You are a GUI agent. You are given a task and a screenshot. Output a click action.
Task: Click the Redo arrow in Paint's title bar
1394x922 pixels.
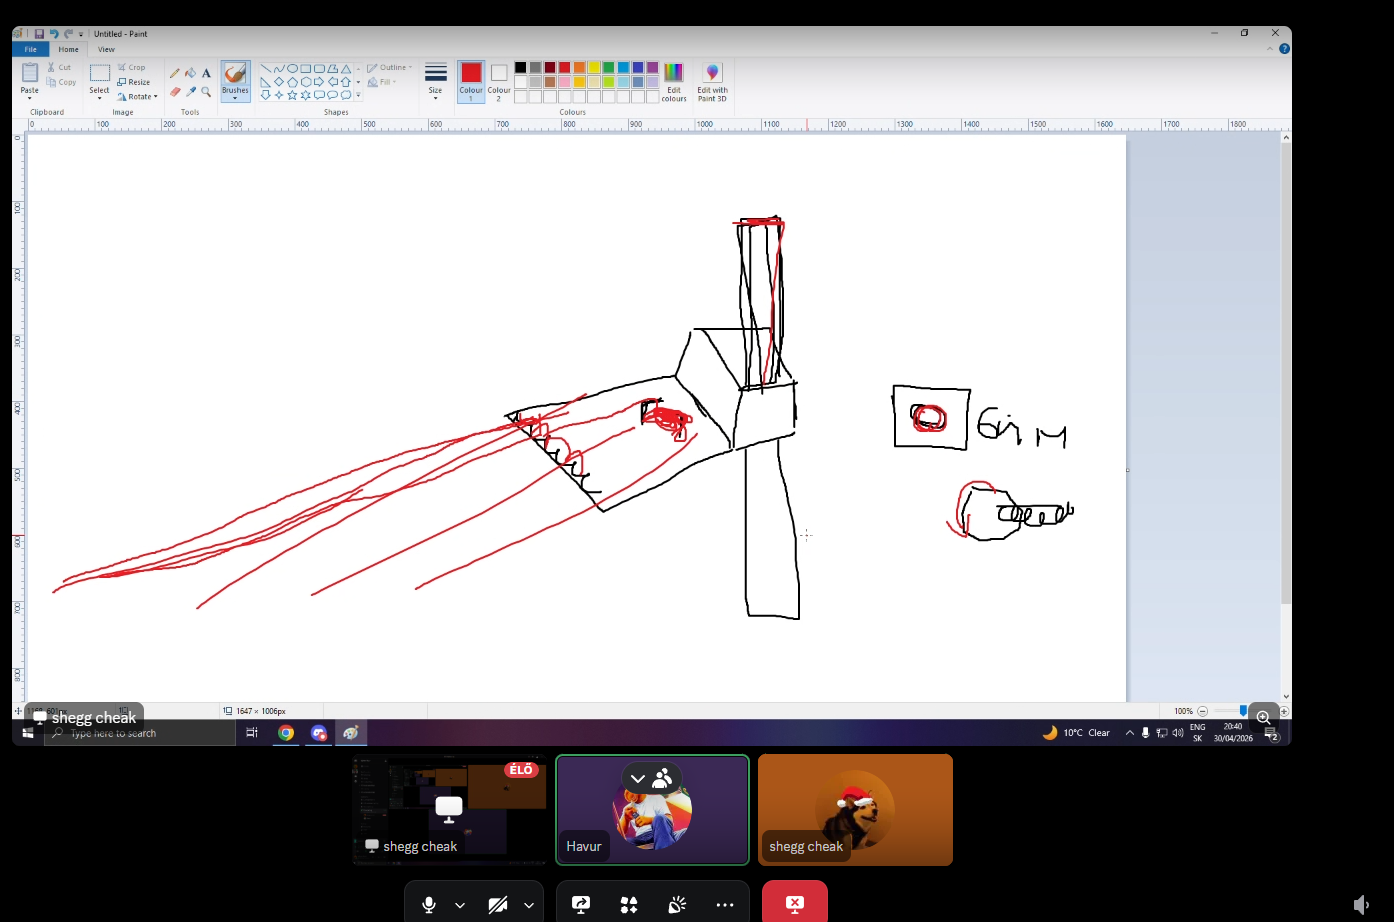point(68,34)
